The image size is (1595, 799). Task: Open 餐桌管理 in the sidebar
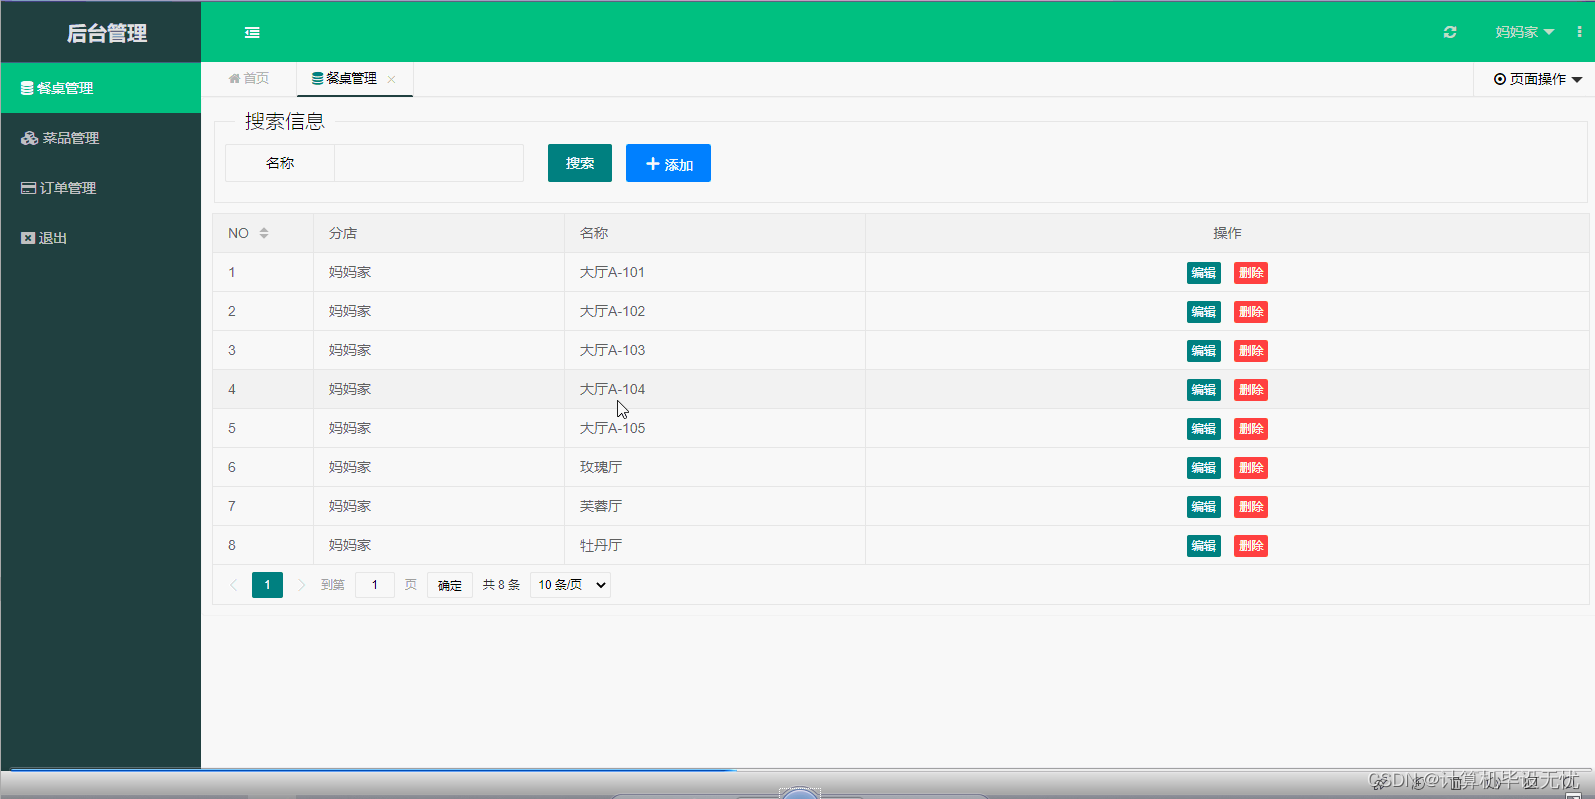click(x=101, y=88)
